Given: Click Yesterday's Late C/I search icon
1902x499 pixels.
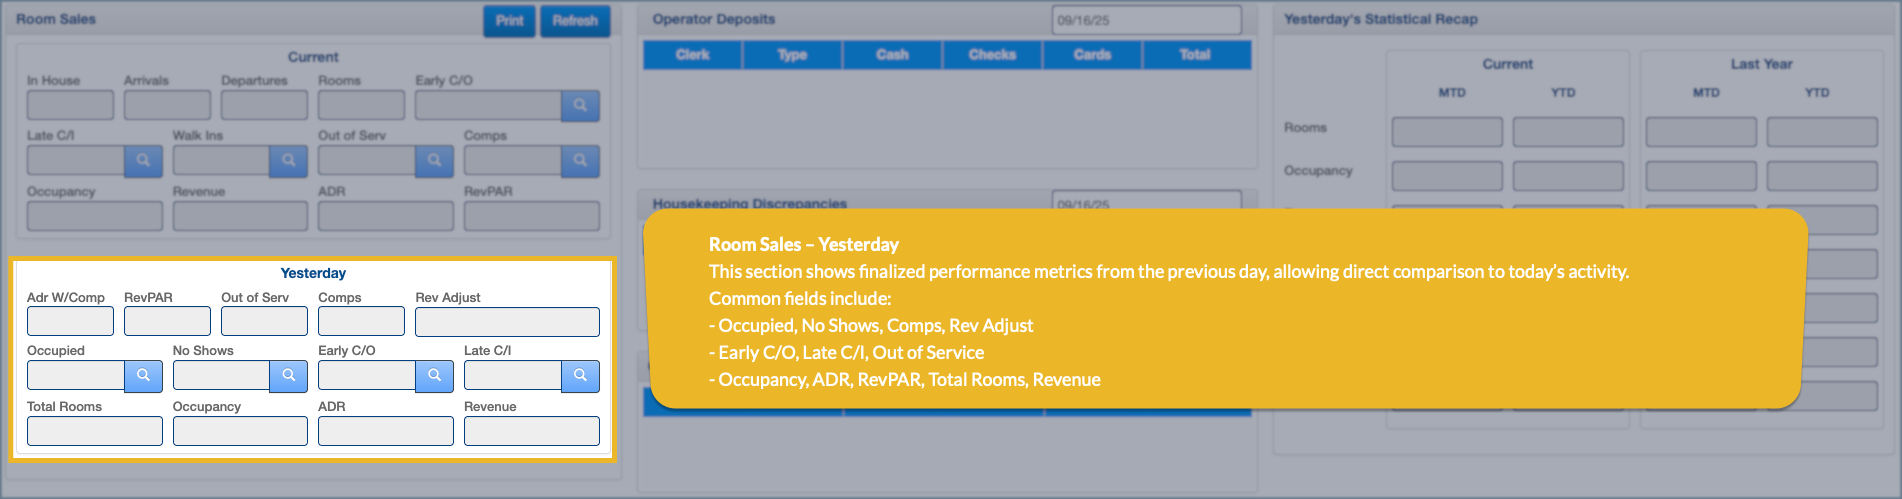Looking at the screenshot, I should pyautogui.click(x=580, y=376).
